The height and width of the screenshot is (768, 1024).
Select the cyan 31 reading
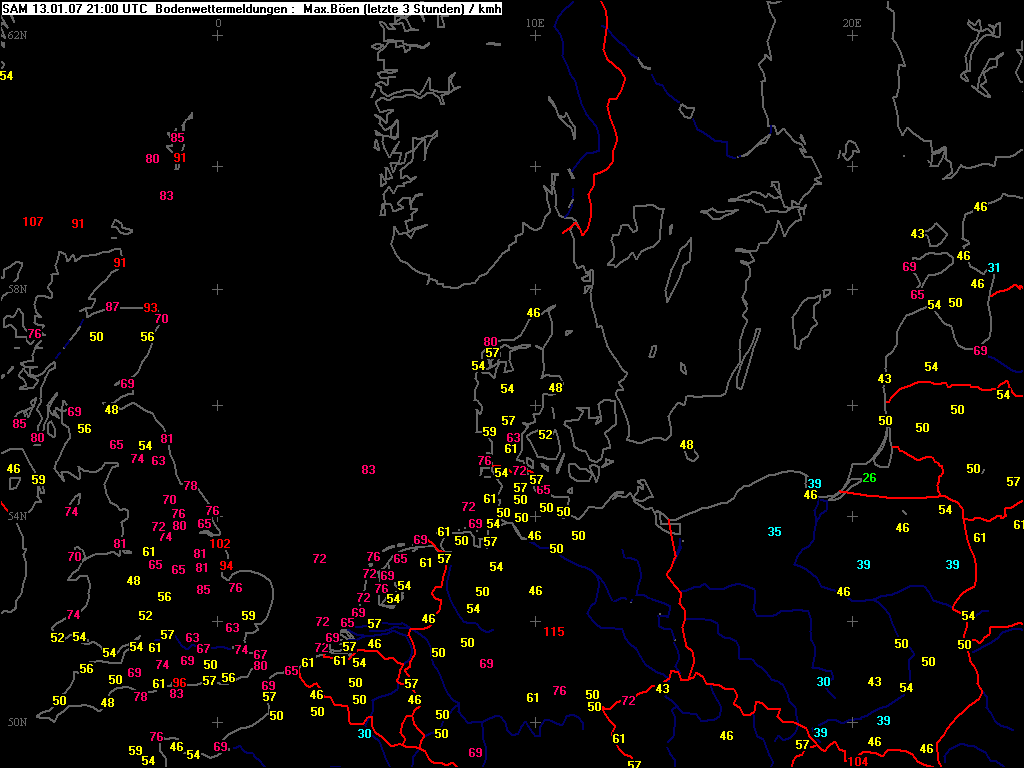(x=994, y=268)
